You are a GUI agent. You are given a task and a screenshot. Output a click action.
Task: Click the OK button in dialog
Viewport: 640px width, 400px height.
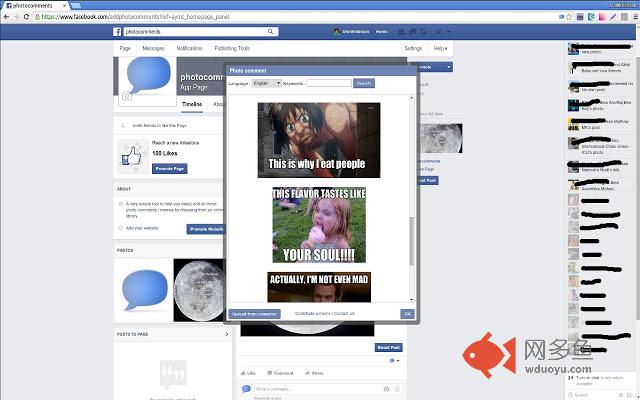pyautogui.click(x=407, y=313)
